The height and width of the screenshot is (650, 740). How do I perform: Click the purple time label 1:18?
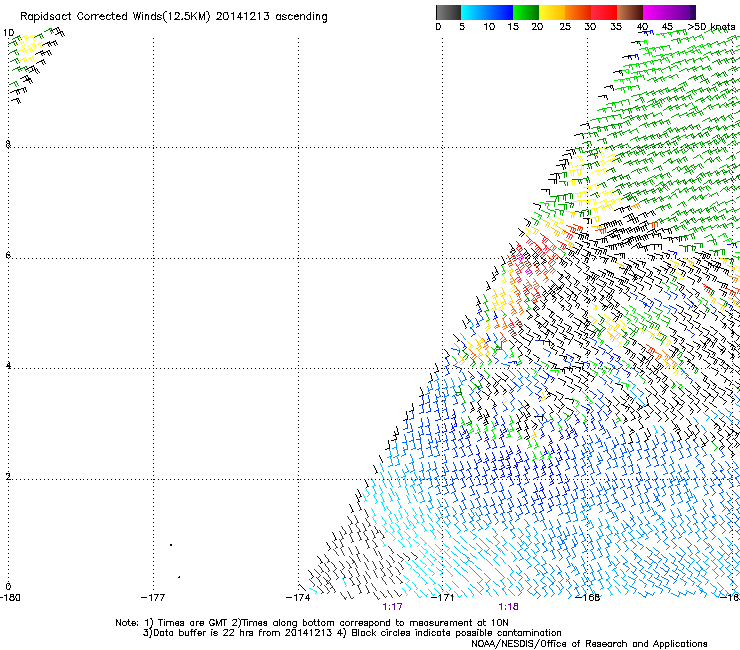click(x=508, y=607)
